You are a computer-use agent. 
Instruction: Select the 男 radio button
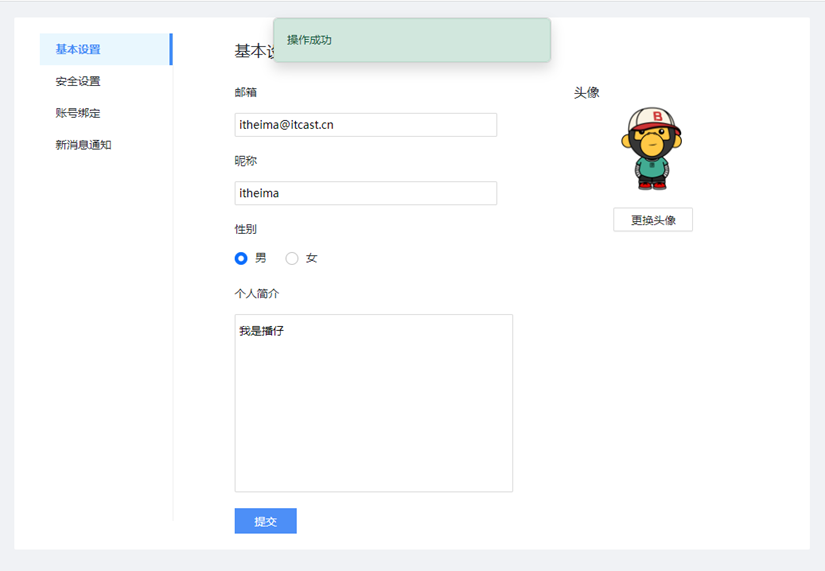click(x=241, y=258)
